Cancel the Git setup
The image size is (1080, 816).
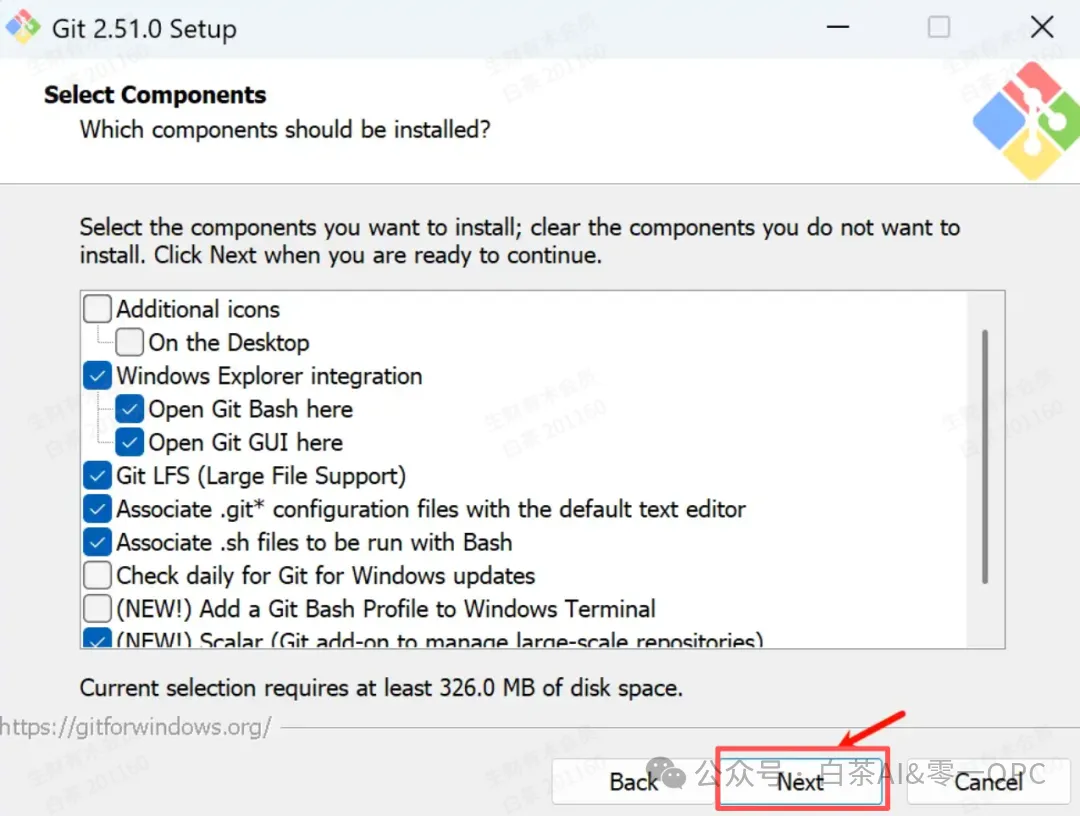tap(988, 781)
